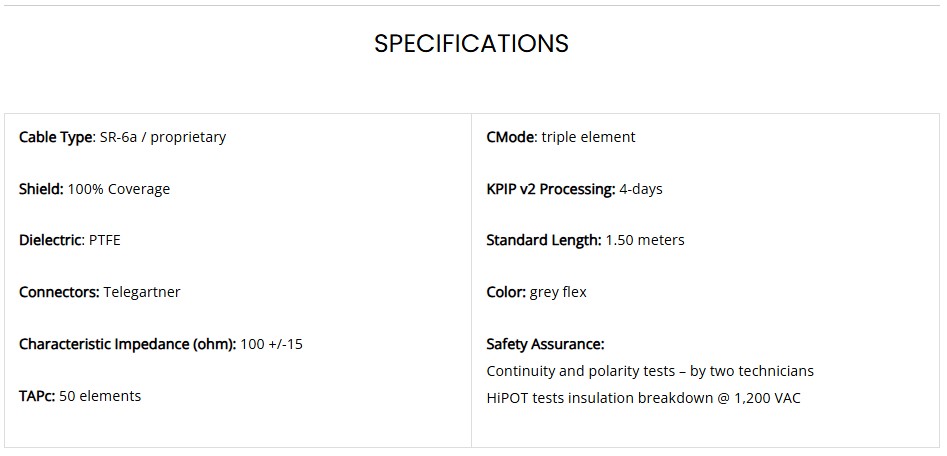
Task: Click the Standard Length label
Action: 543,240
